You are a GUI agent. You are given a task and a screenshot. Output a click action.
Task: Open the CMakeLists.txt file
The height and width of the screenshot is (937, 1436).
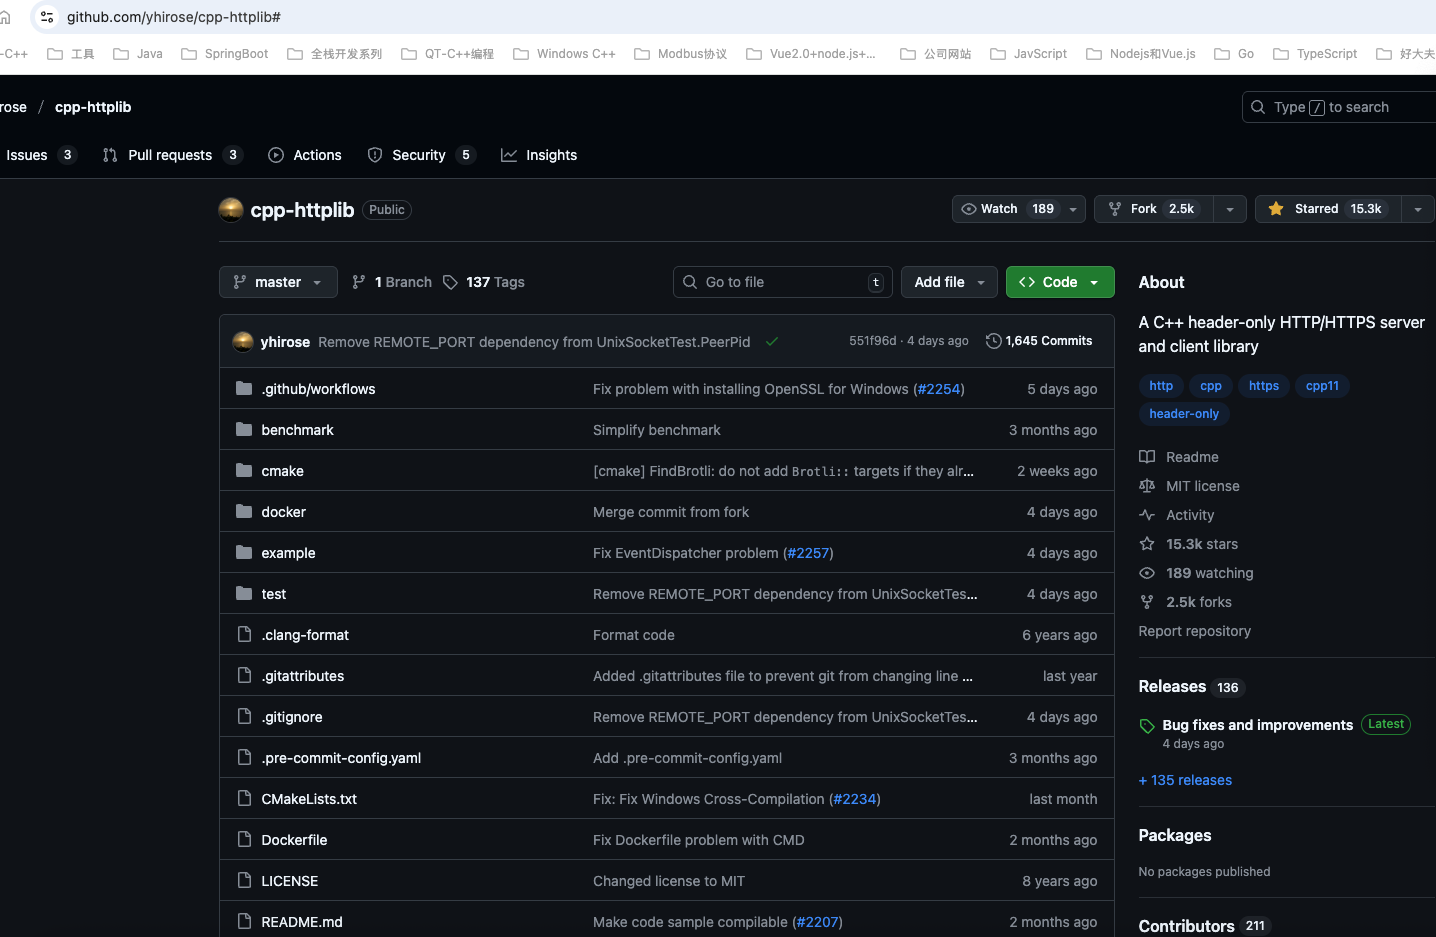[x=309, y=799]
